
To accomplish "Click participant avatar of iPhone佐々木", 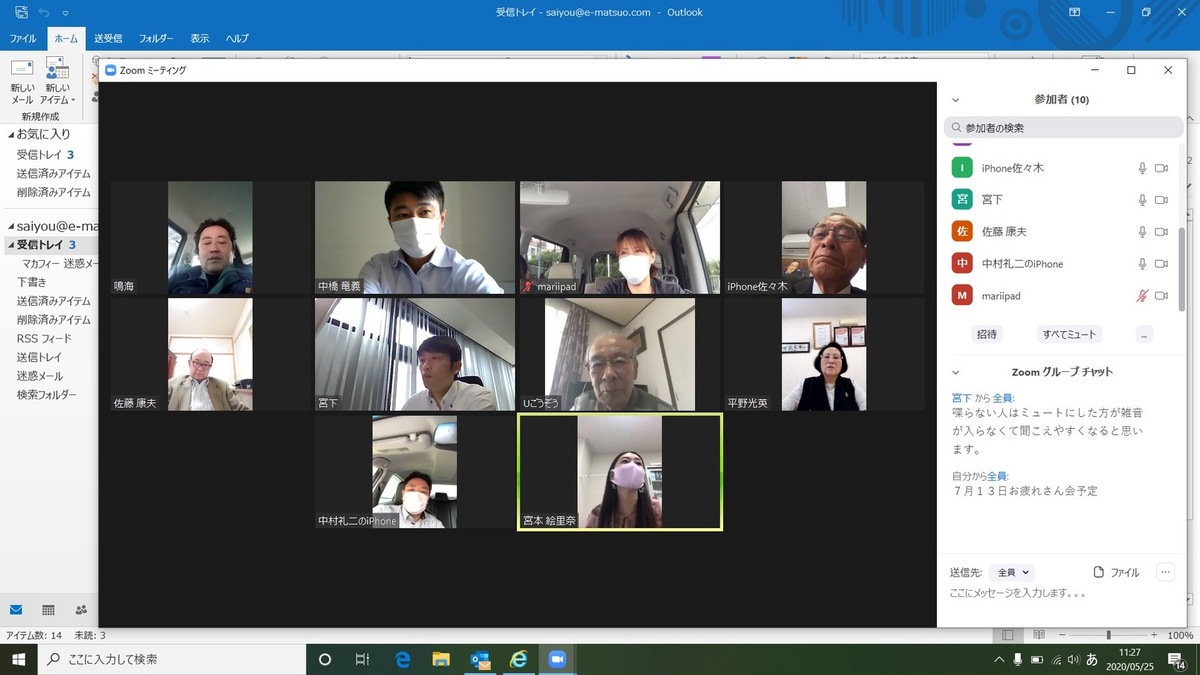I will (961, 168).
